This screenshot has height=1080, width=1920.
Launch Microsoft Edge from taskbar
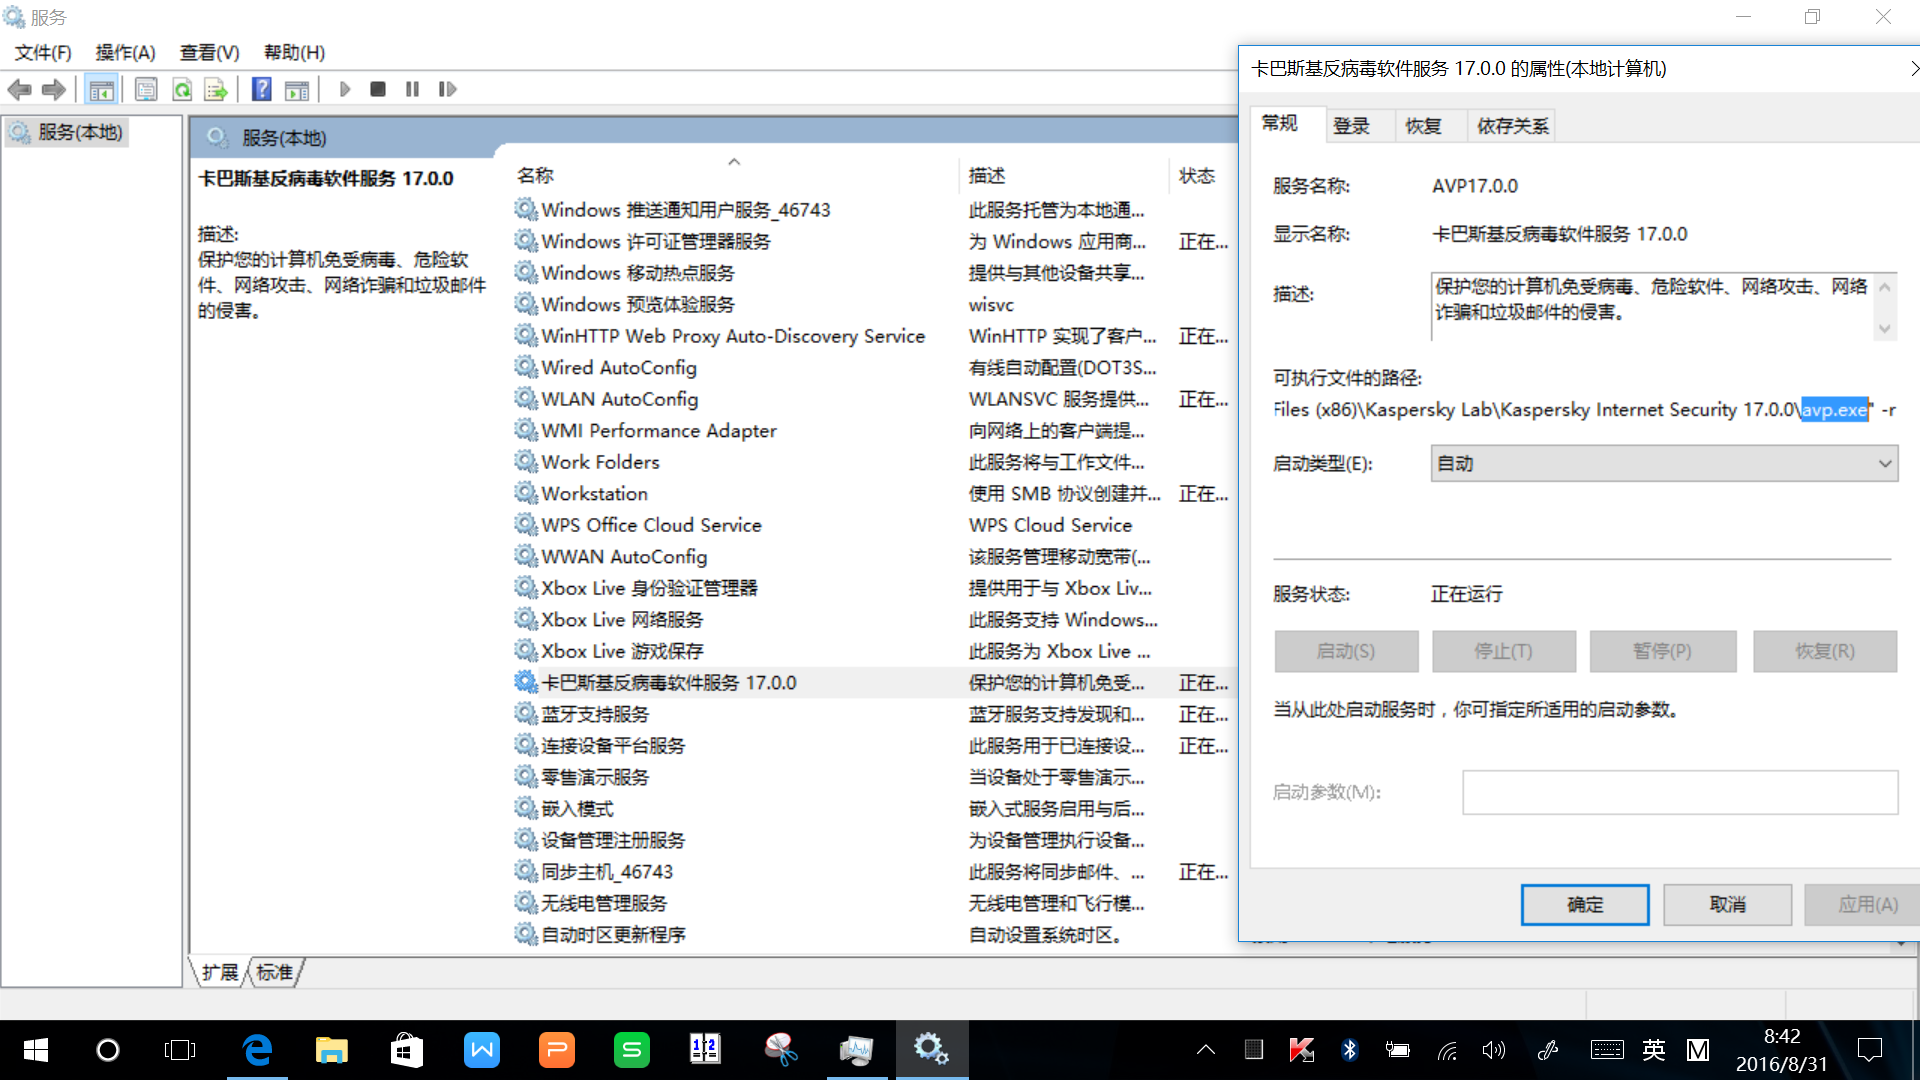pos(257,1050)
